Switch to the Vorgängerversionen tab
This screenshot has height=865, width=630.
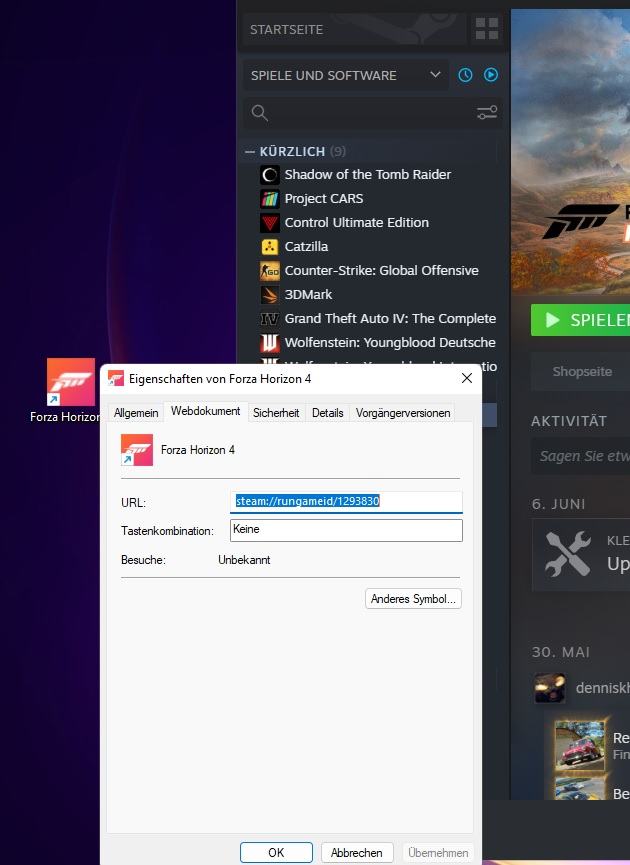point(403,413)
